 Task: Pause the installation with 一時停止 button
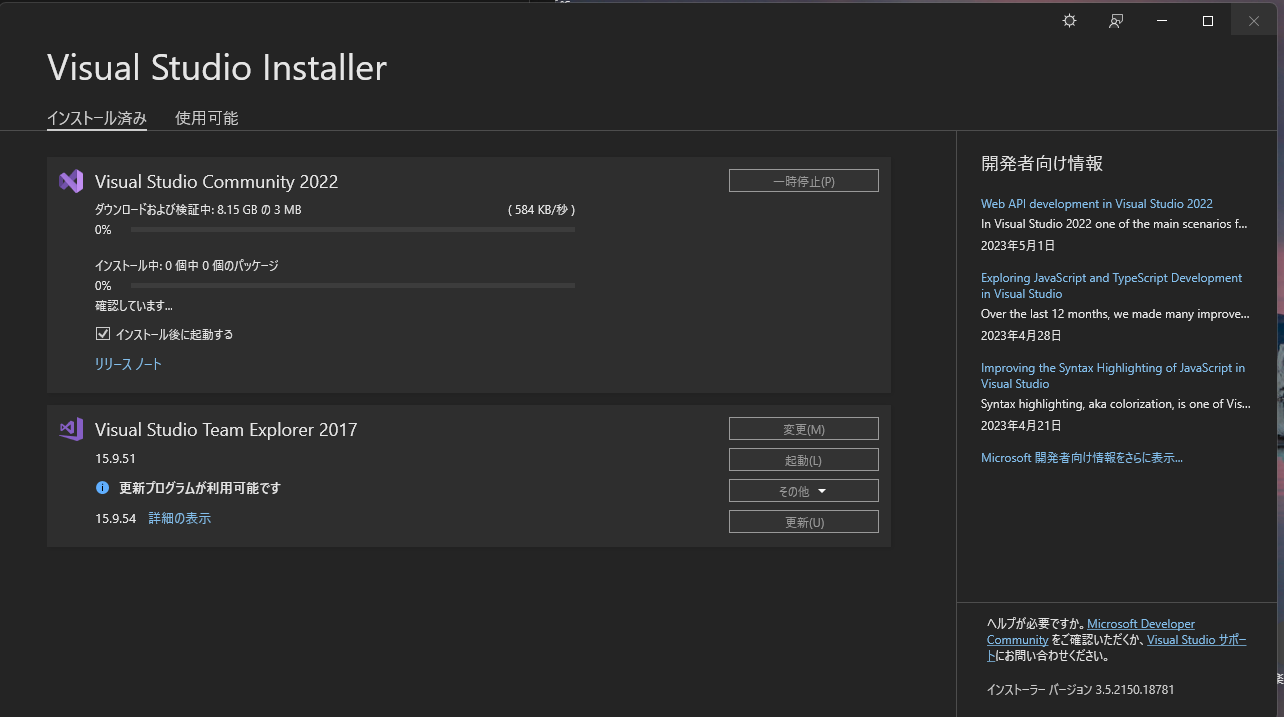[803, 180]
